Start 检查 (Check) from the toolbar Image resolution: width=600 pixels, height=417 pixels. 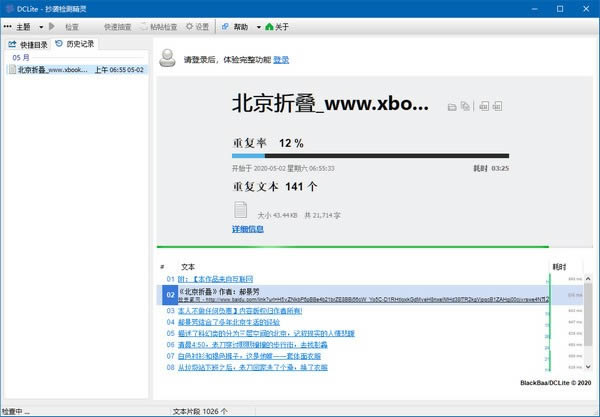pyautogui.click(x=65, y=26)
